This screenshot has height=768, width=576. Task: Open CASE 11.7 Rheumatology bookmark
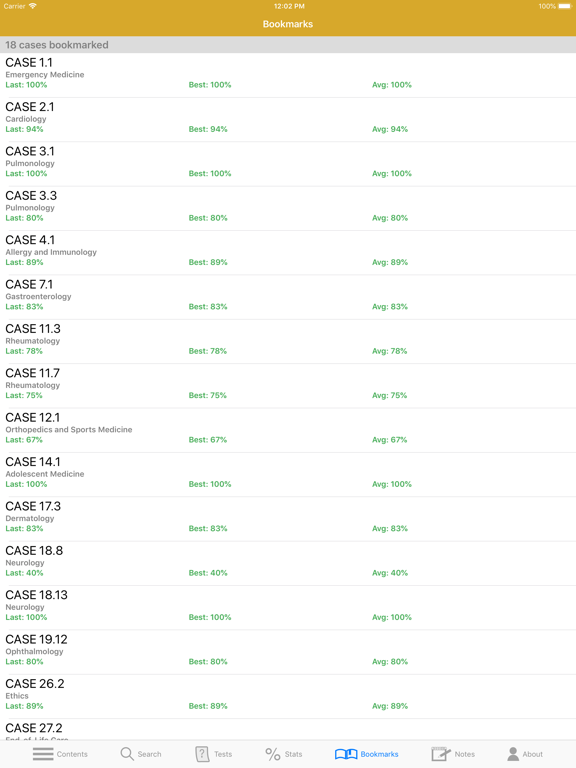click(x=288, y=386)
